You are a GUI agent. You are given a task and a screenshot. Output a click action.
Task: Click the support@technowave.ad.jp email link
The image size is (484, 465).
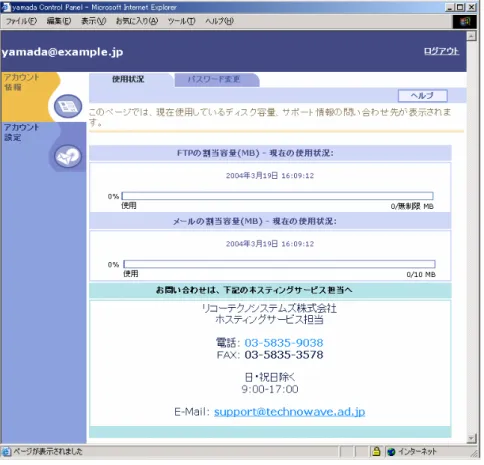coord(289,412)
